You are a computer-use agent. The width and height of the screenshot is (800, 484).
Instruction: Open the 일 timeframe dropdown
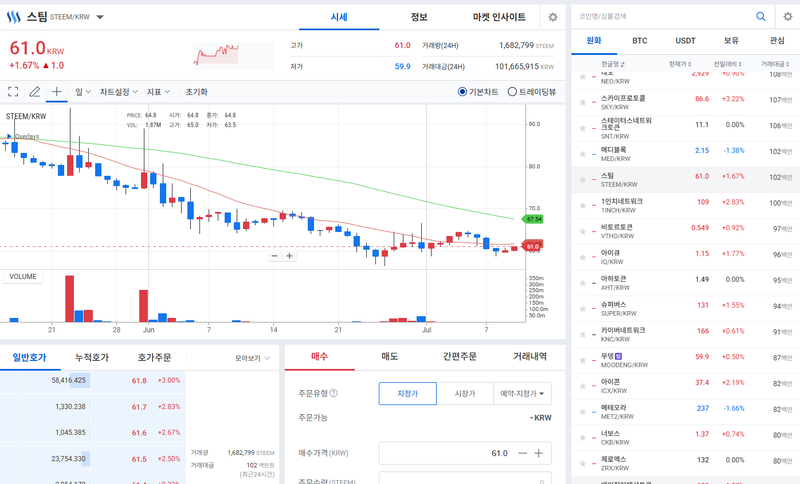(x=83, y=92)
